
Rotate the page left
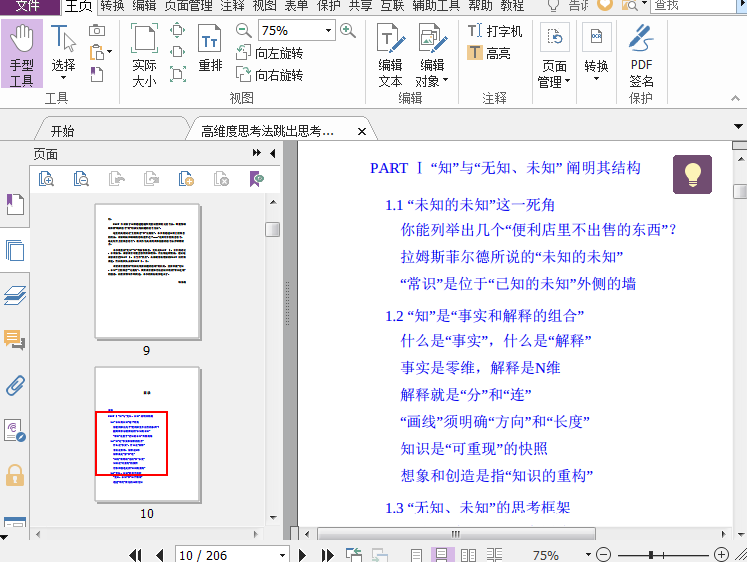point(270,53)
